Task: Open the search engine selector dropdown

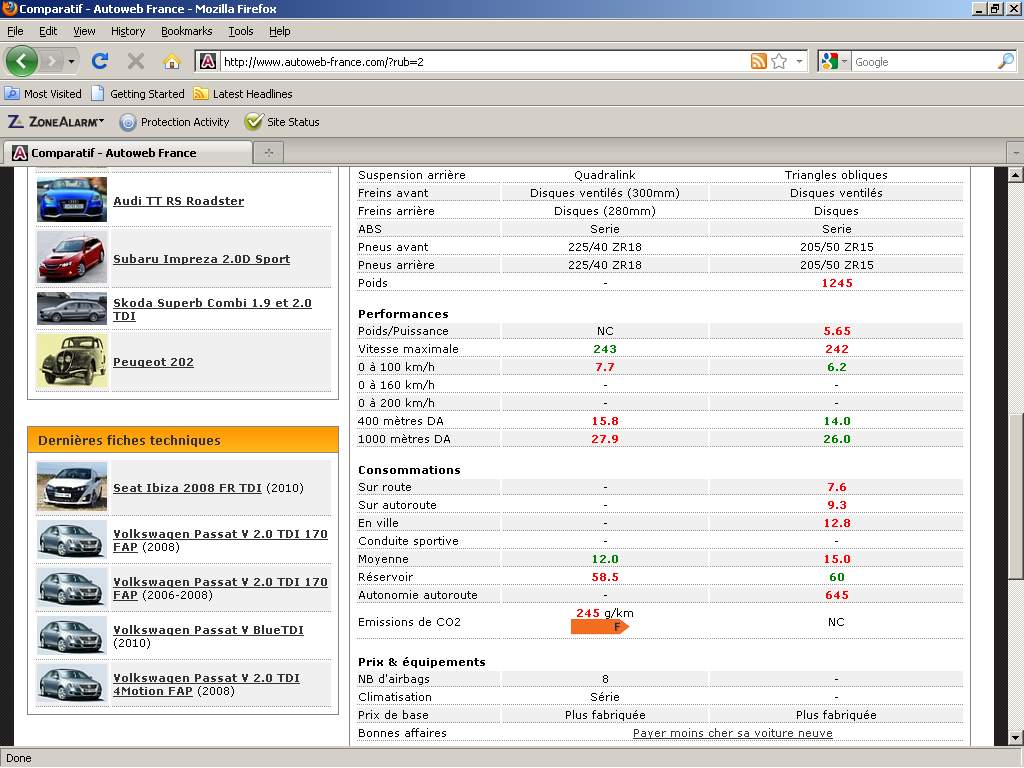Action: (833, 61)
